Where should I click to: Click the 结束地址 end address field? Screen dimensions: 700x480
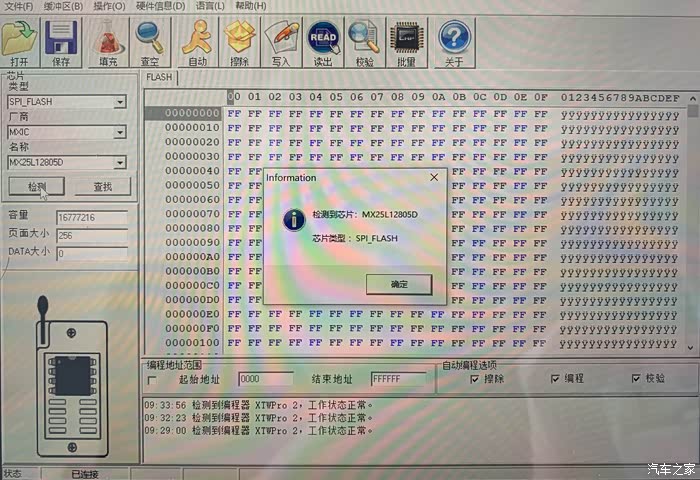tap(399, 379)
